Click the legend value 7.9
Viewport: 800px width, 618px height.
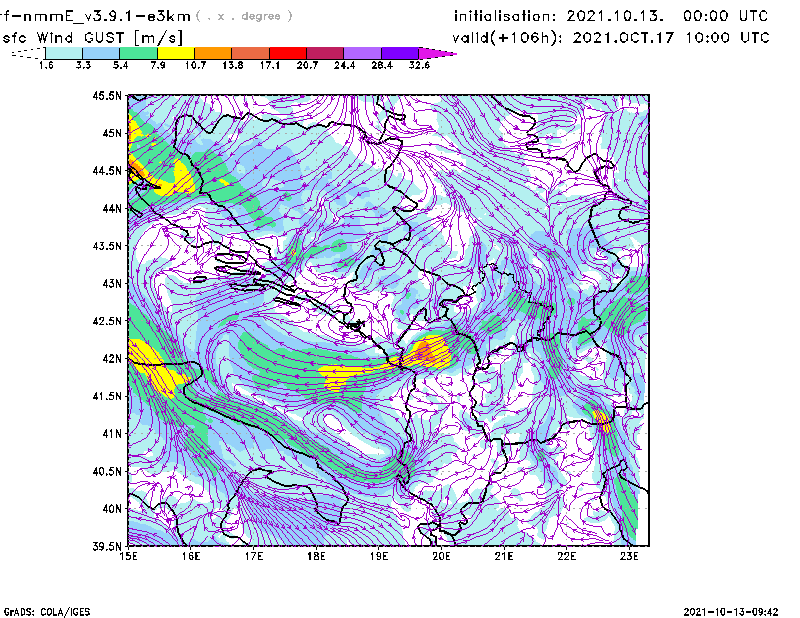coord(158,65)
